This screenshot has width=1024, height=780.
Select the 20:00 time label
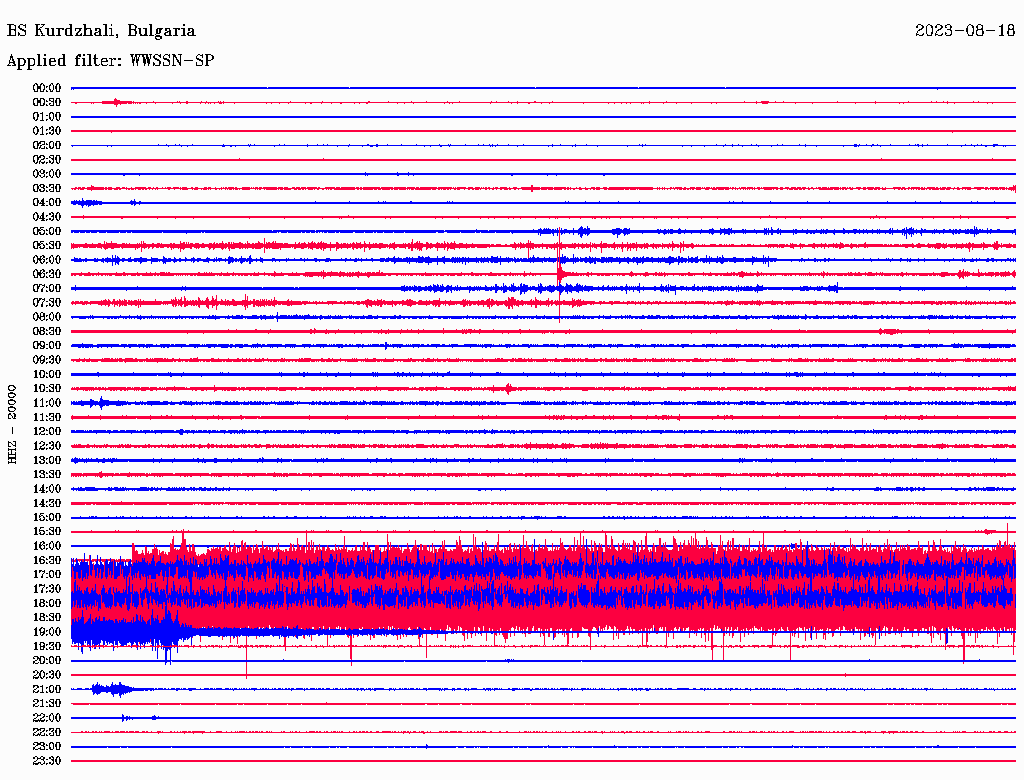pyautogui.click(x=47, y=660)
